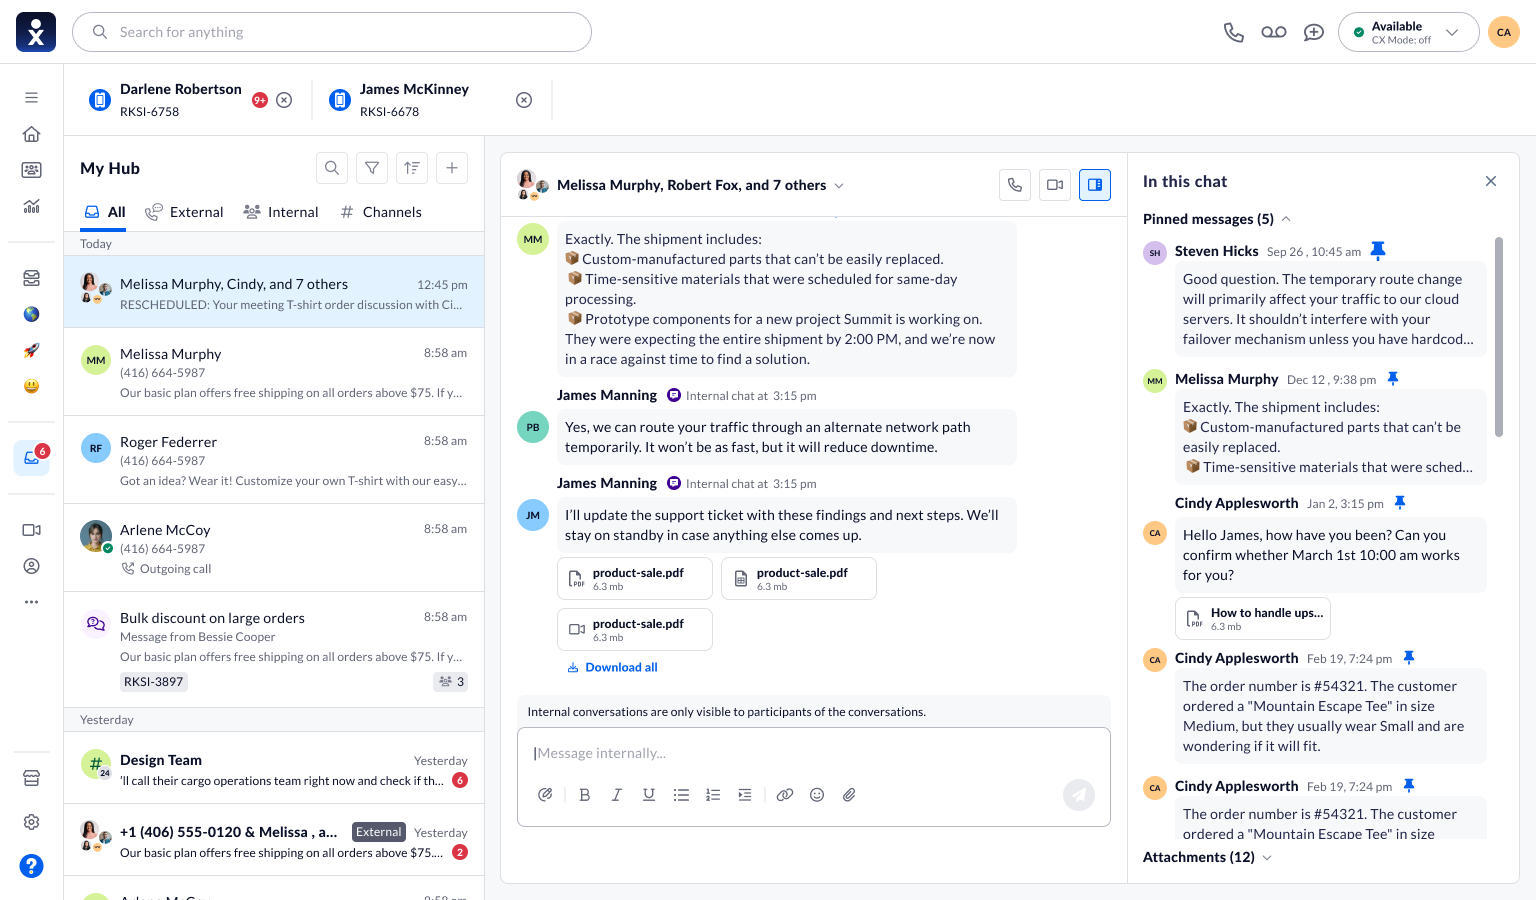
Task: Open inbox hub icon with badge 6
Action: (32, 458)
